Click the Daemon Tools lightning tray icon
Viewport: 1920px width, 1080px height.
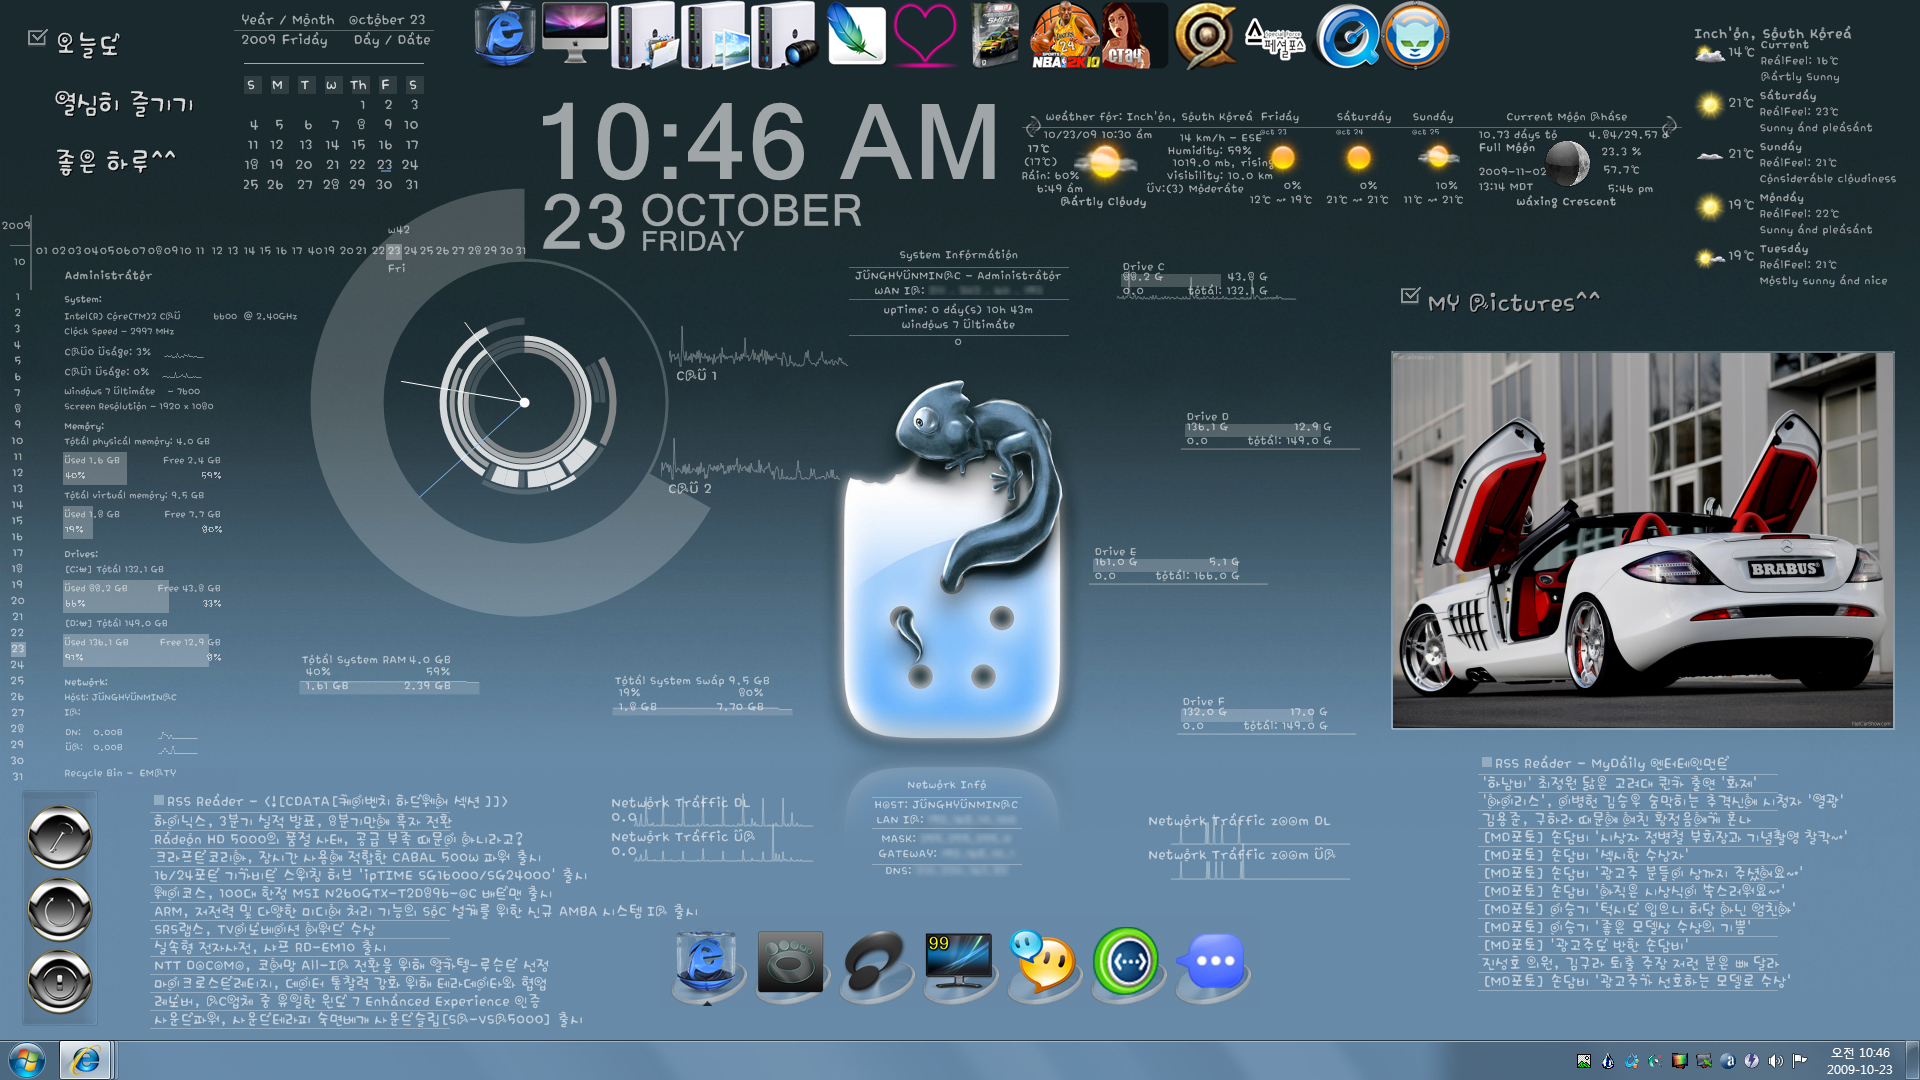coord(1751,1061)
